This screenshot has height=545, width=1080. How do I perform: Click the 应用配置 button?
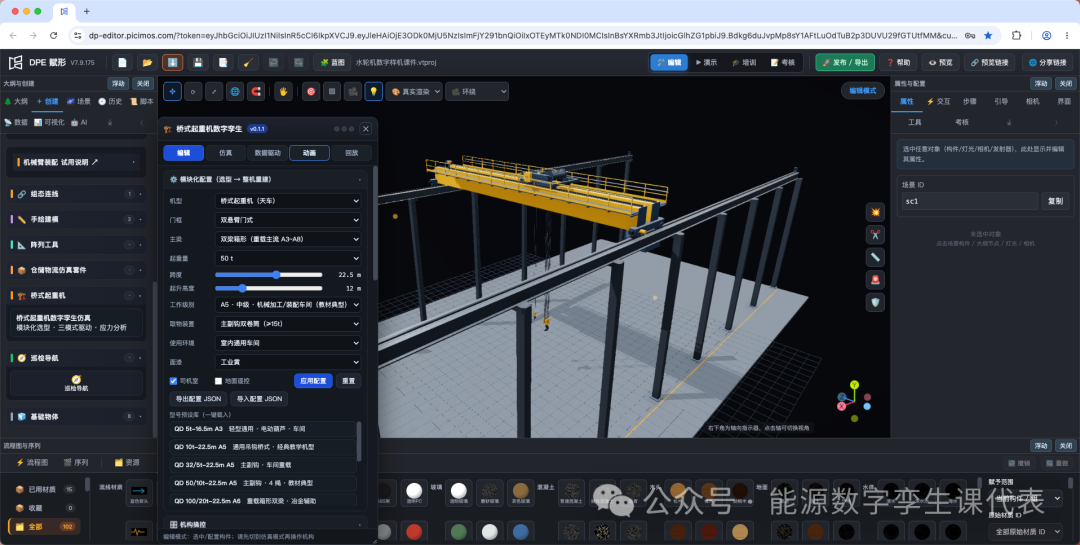313,381
